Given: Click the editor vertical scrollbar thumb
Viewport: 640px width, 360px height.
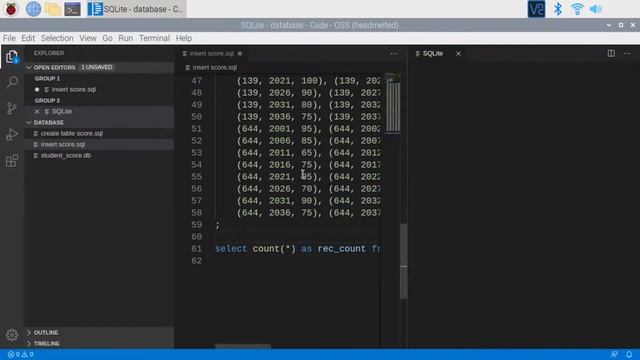Looking at the screenshot, I should tap(404, 261).
